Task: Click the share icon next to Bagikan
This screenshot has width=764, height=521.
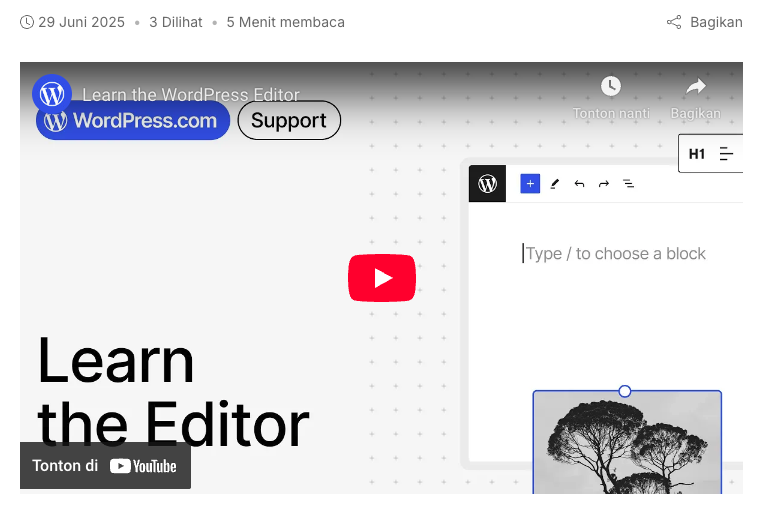Action: pos(674,22)
